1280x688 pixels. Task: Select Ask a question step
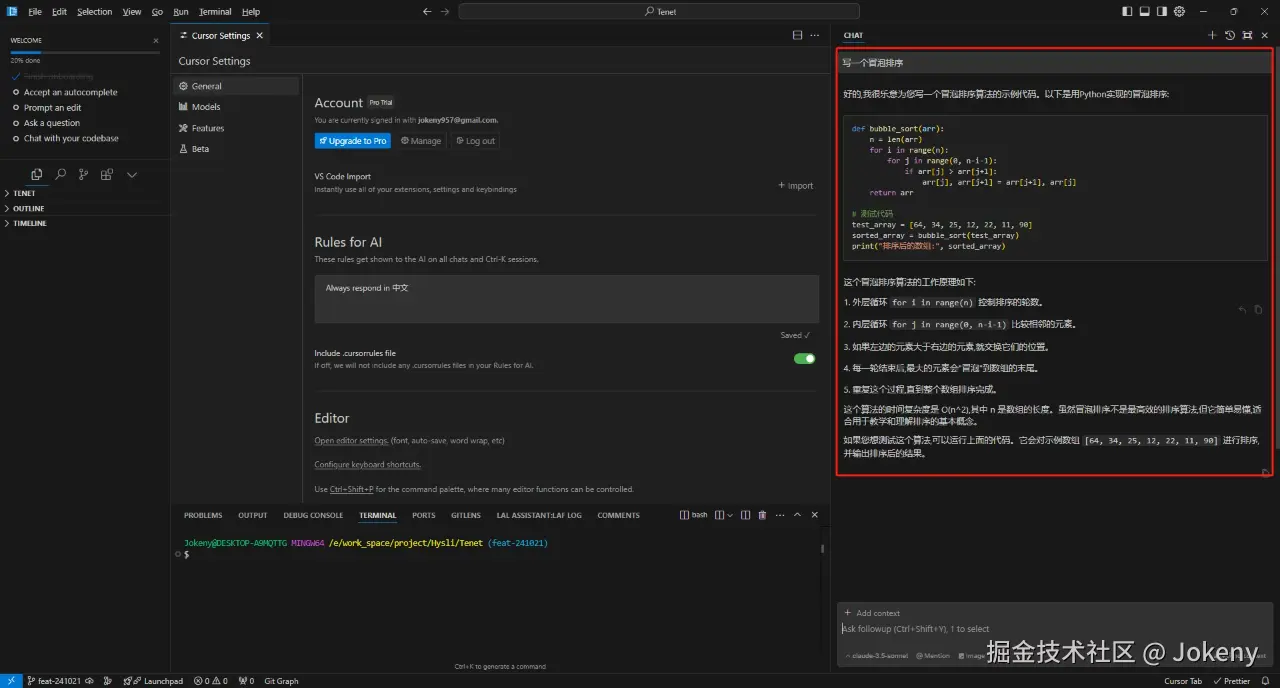(x=46, y=123)
